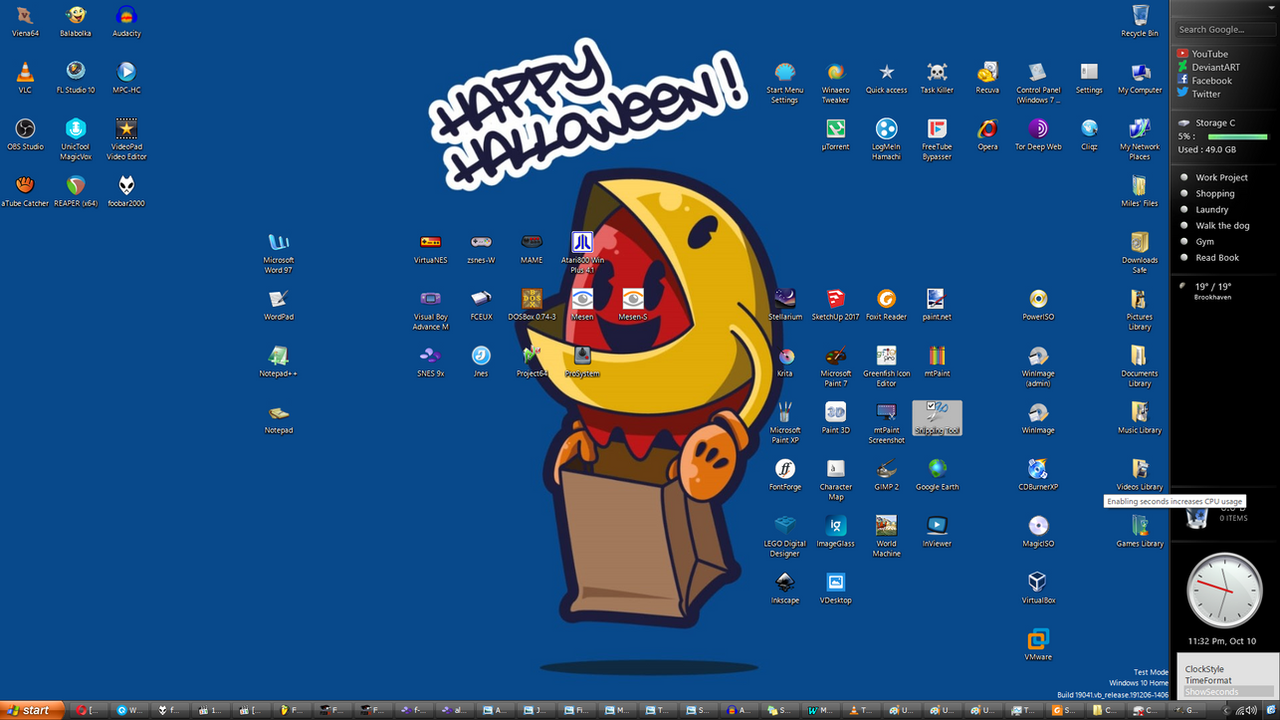
Task: Select the Tor Deep Web icon
Action: point(1038,134)
